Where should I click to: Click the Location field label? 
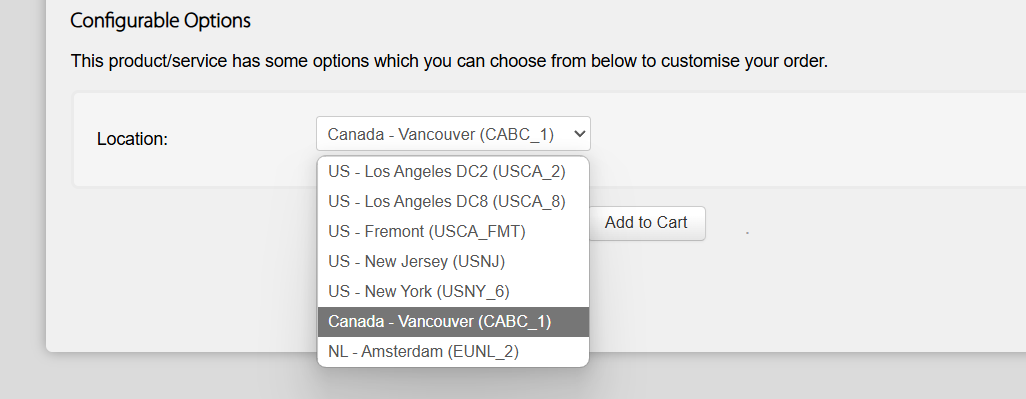click(132, 139)
